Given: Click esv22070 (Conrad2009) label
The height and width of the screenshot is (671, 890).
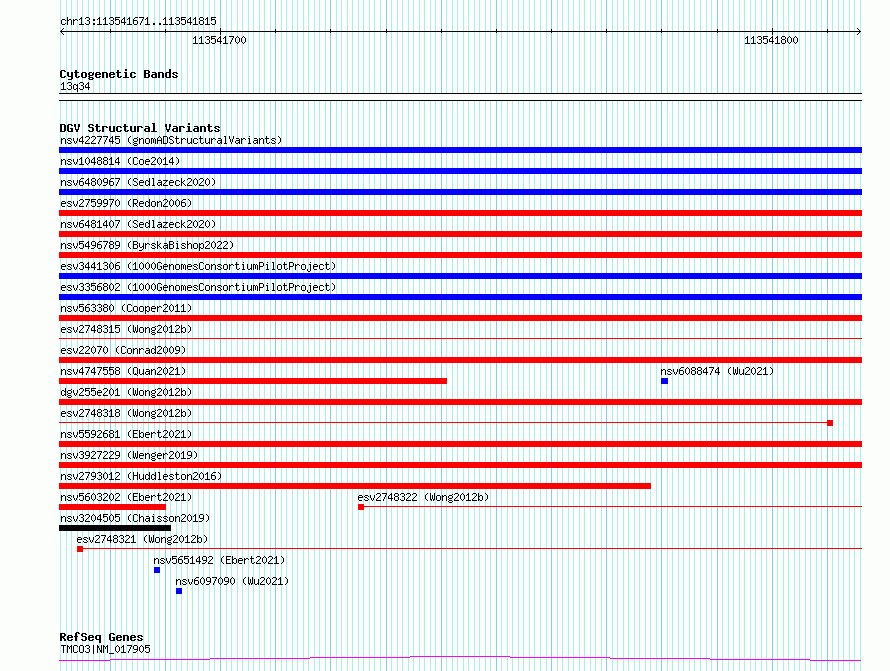Looking at the screenshot, I should pos(123,350).
